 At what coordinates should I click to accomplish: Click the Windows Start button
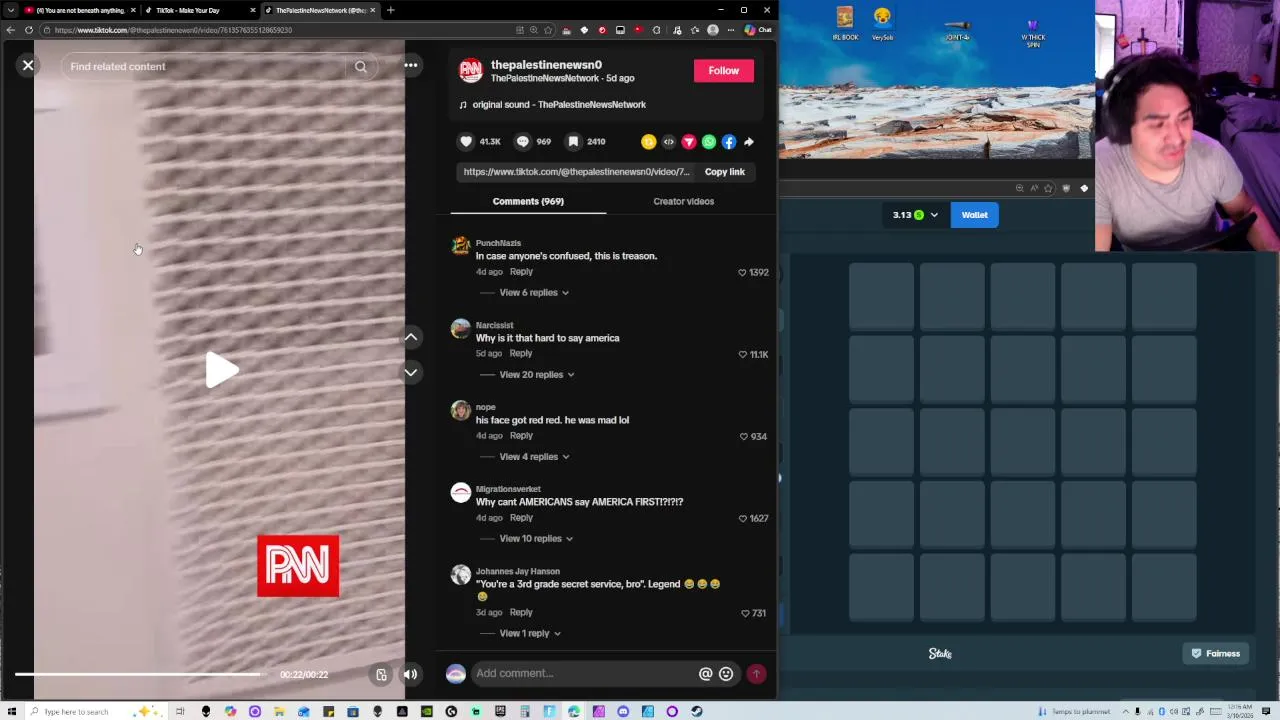coord(12,712)
